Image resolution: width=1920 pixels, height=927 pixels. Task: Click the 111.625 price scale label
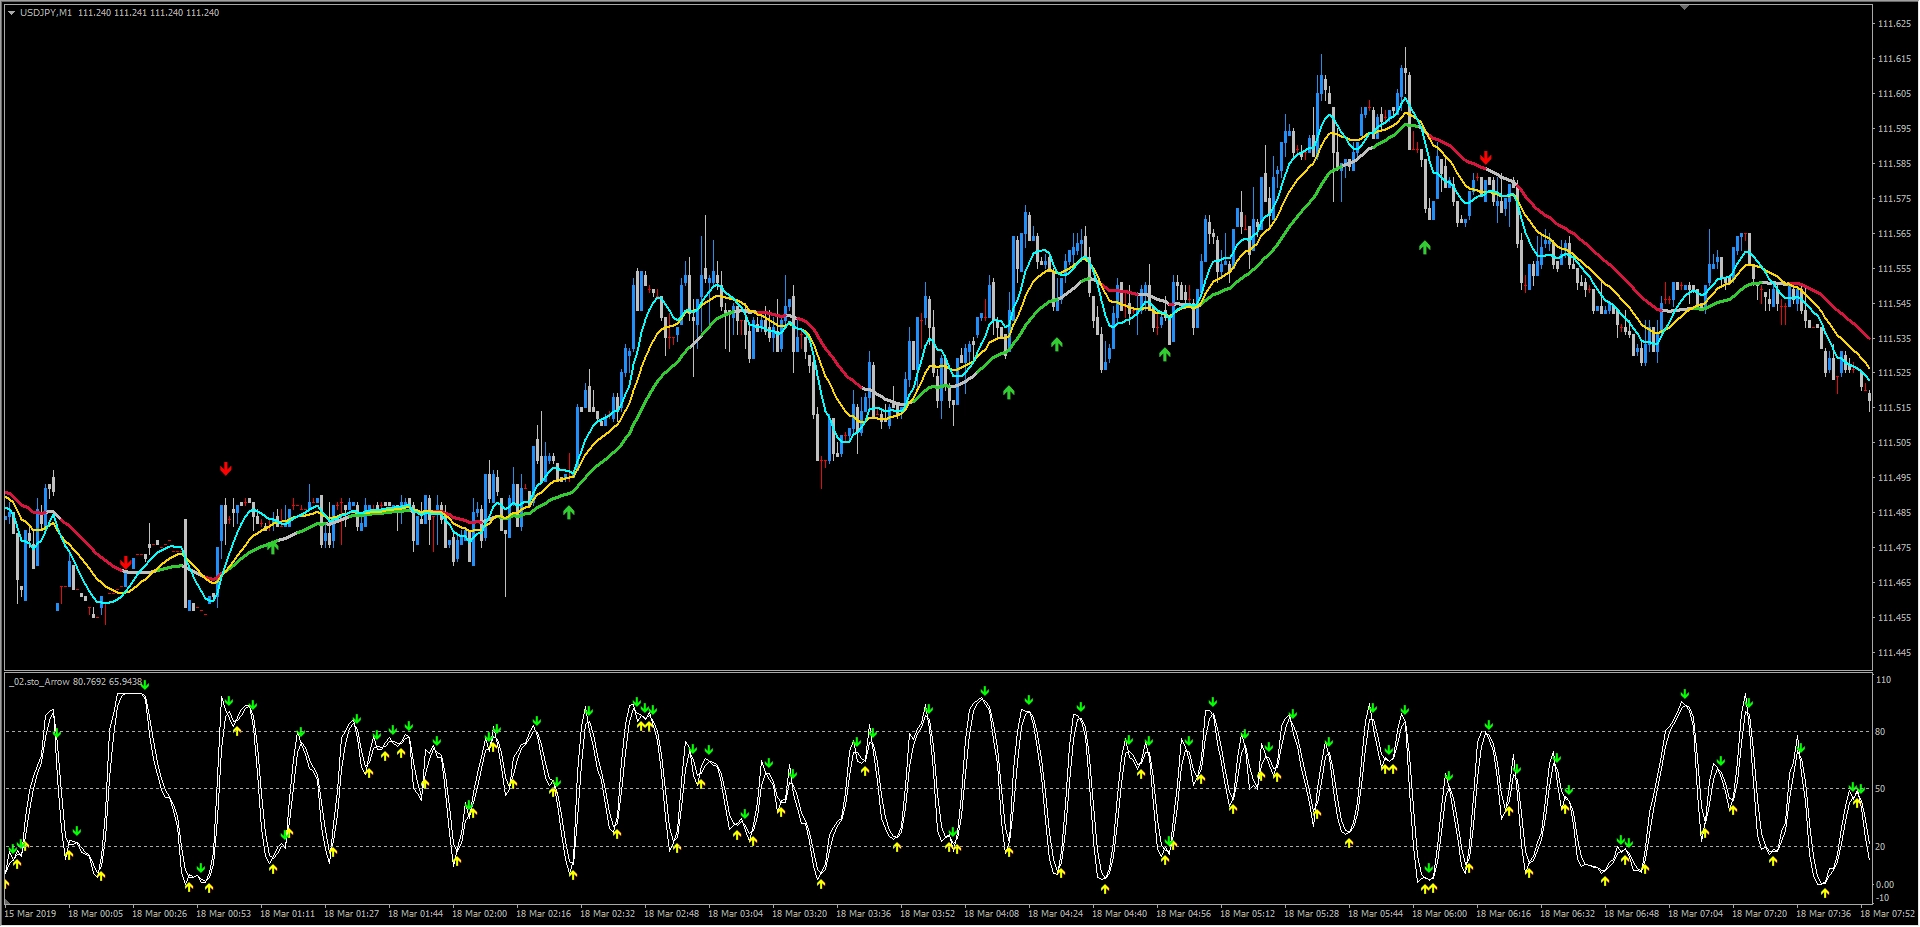1894,24
